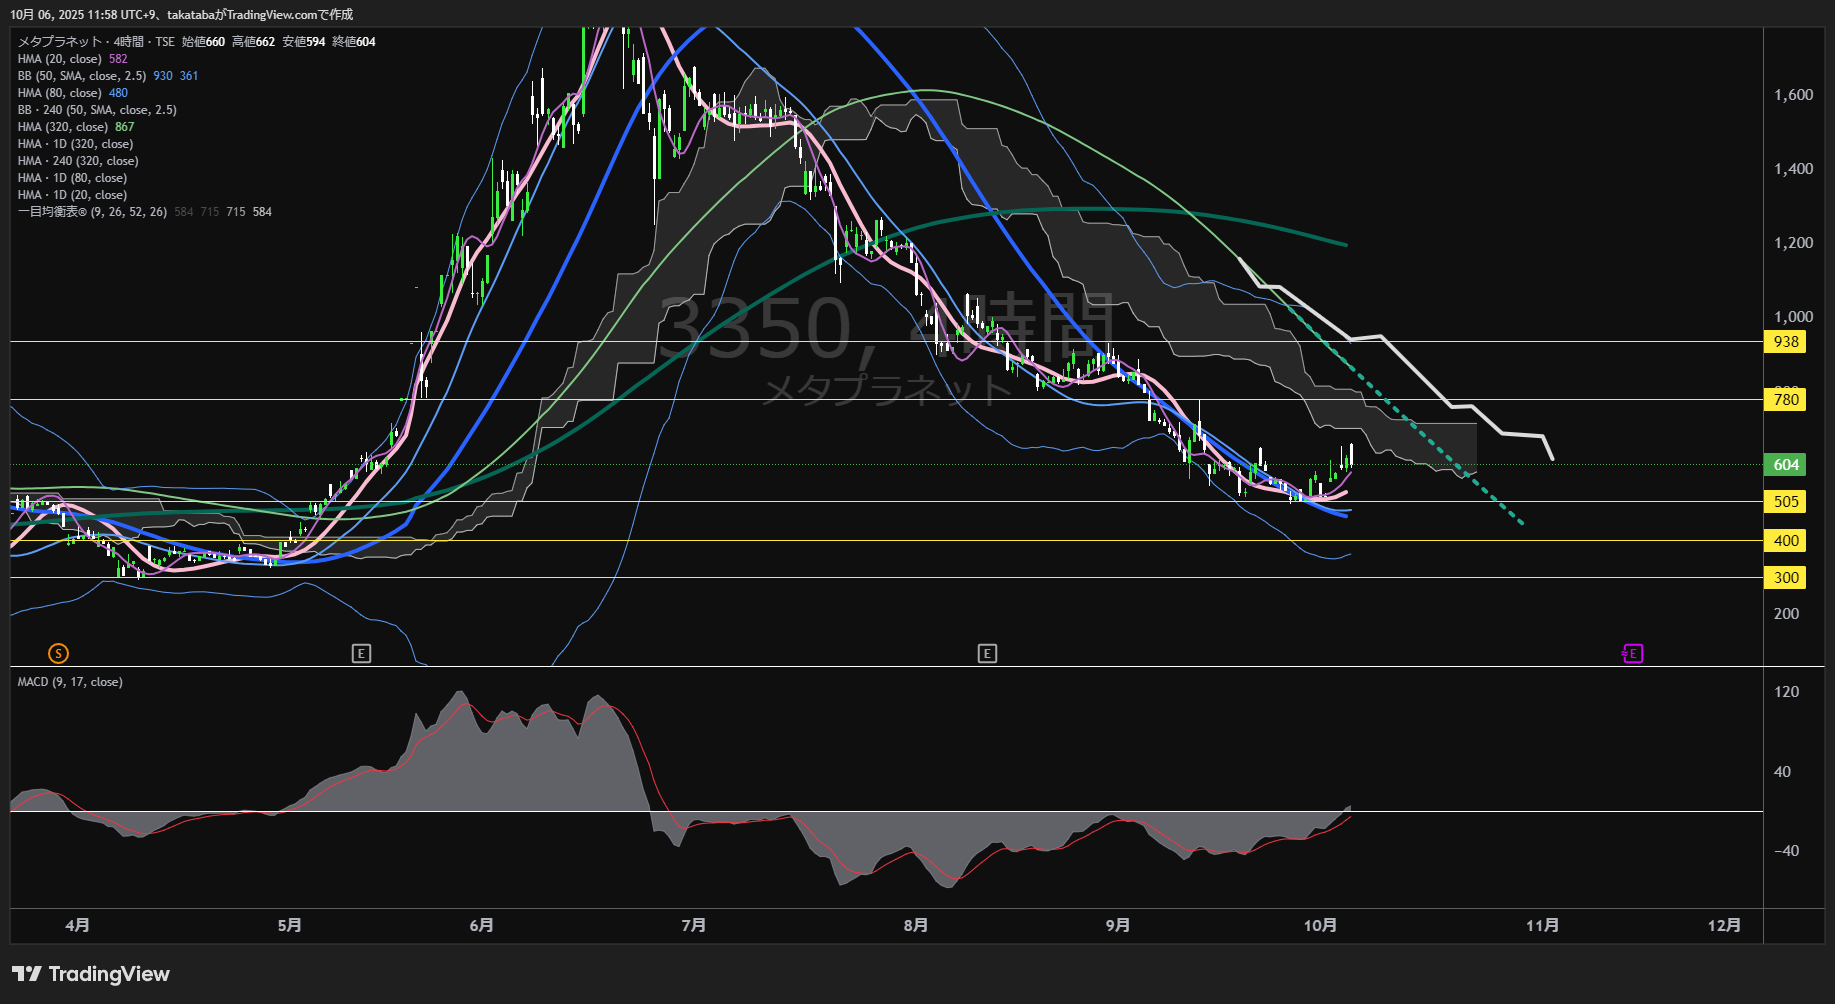The height and width of the screenshot is (1004, 1835).
Task: Open the BB (50, SMA, close, 2.5) legend
Action: 82,76
